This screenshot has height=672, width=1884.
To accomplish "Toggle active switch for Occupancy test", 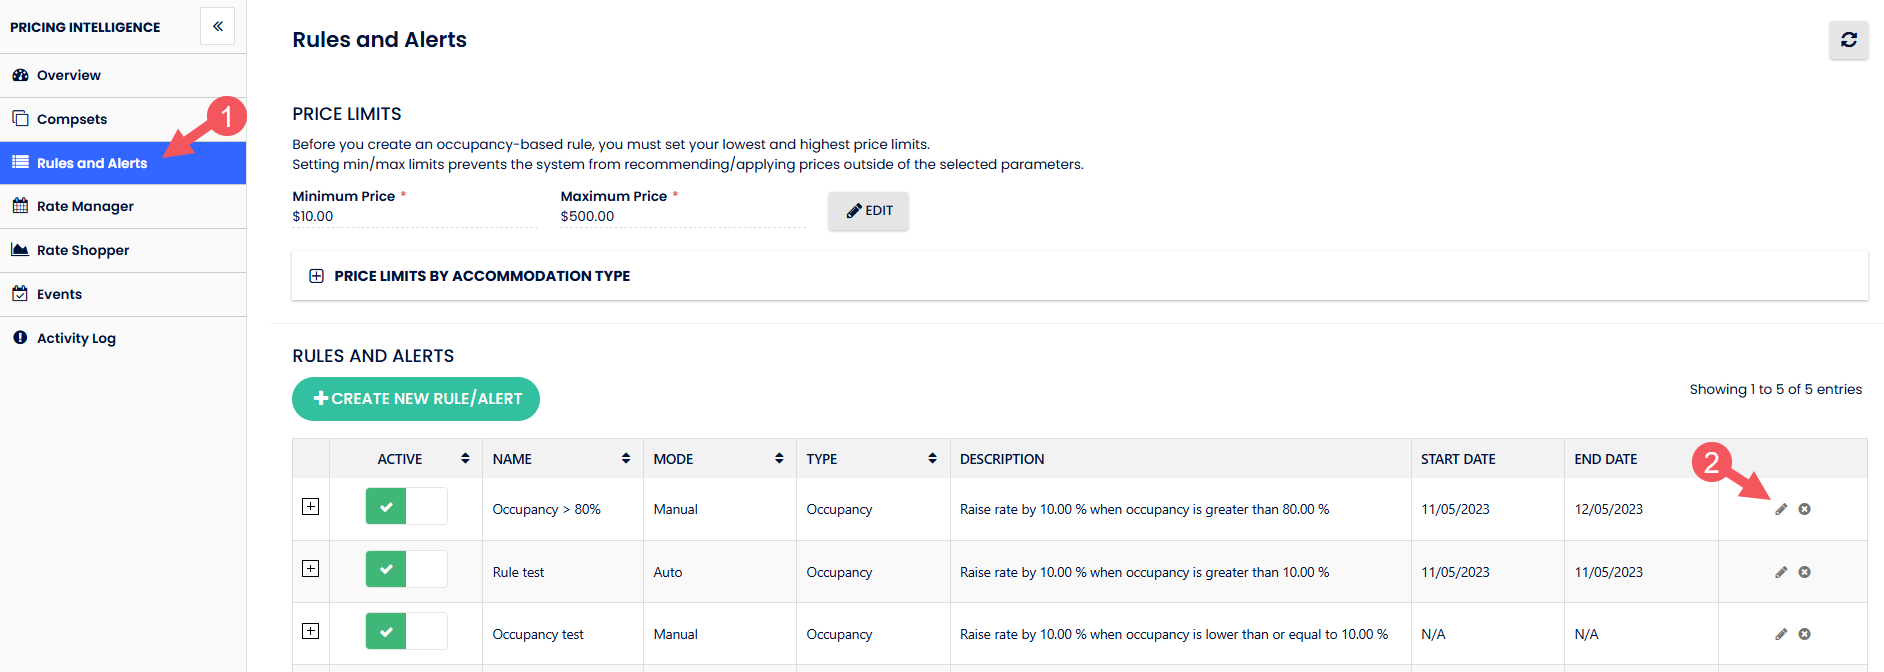I will click(406, 632).
